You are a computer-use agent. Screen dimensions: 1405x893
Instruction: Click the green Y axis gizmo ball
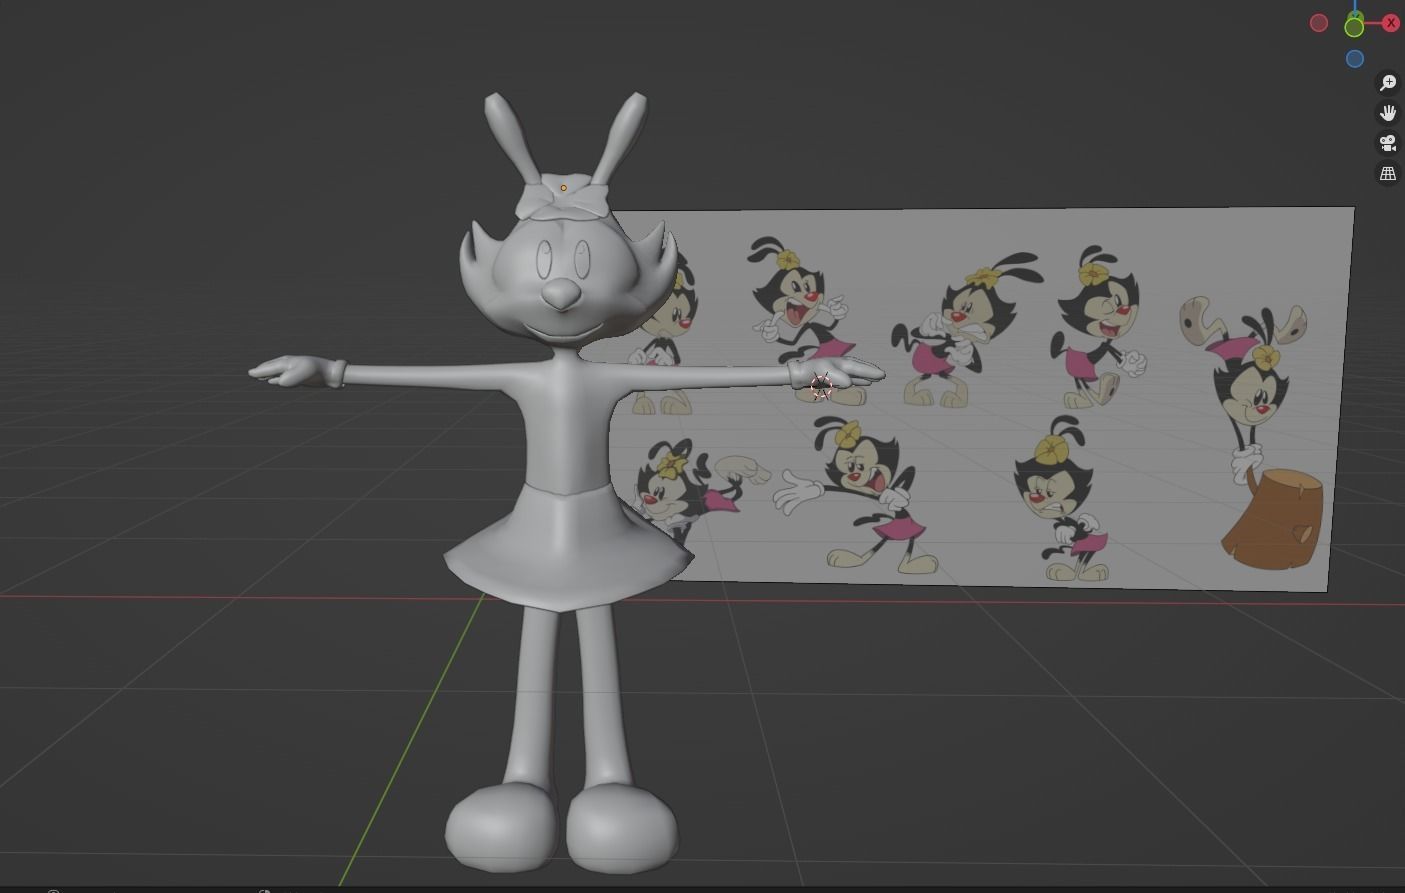tap(1354, 27)
